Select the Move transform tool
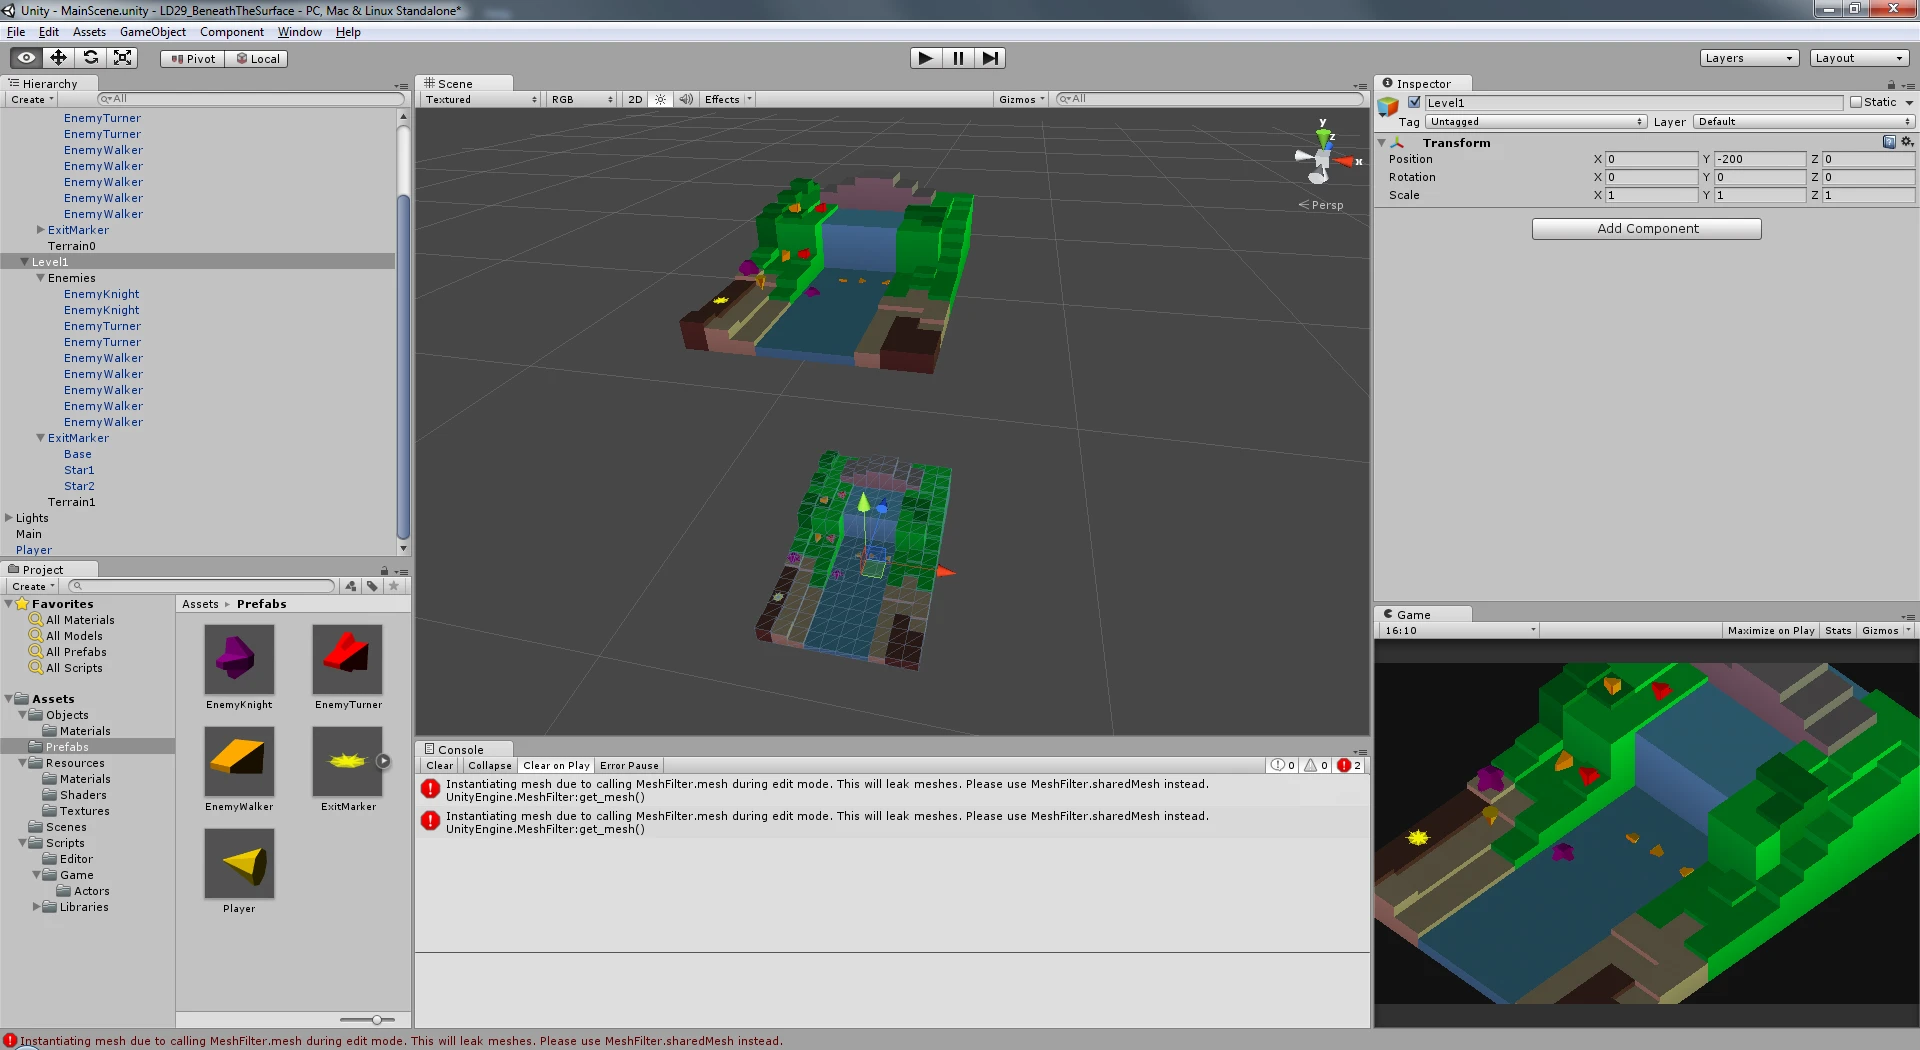The image size is (1920, 1050). pos(59,58)
